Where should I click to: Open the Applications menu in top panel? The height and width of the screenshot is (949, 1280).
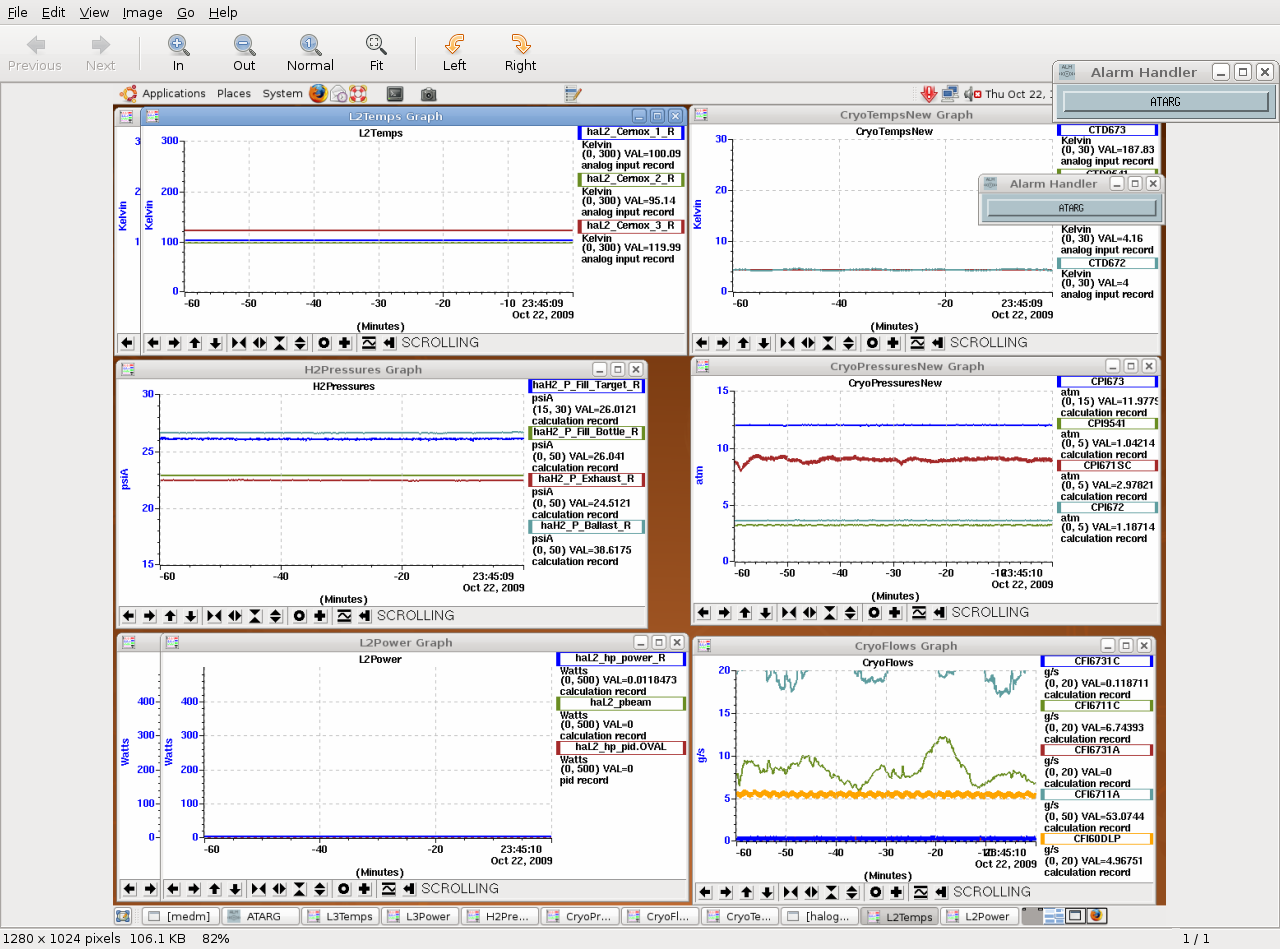coord(174,94)
